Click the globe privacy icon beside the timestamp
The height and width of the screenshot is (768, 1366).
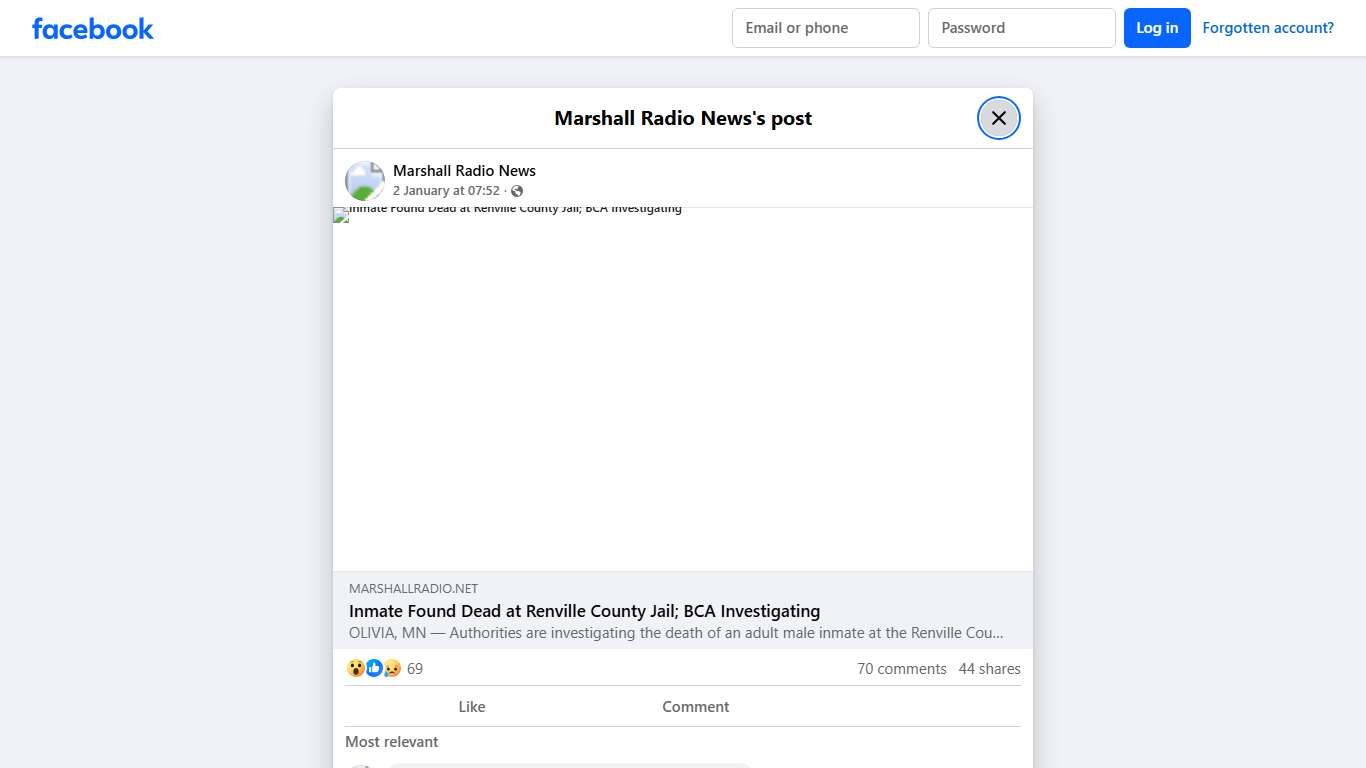pyautogui.click(x=517, y=190)
